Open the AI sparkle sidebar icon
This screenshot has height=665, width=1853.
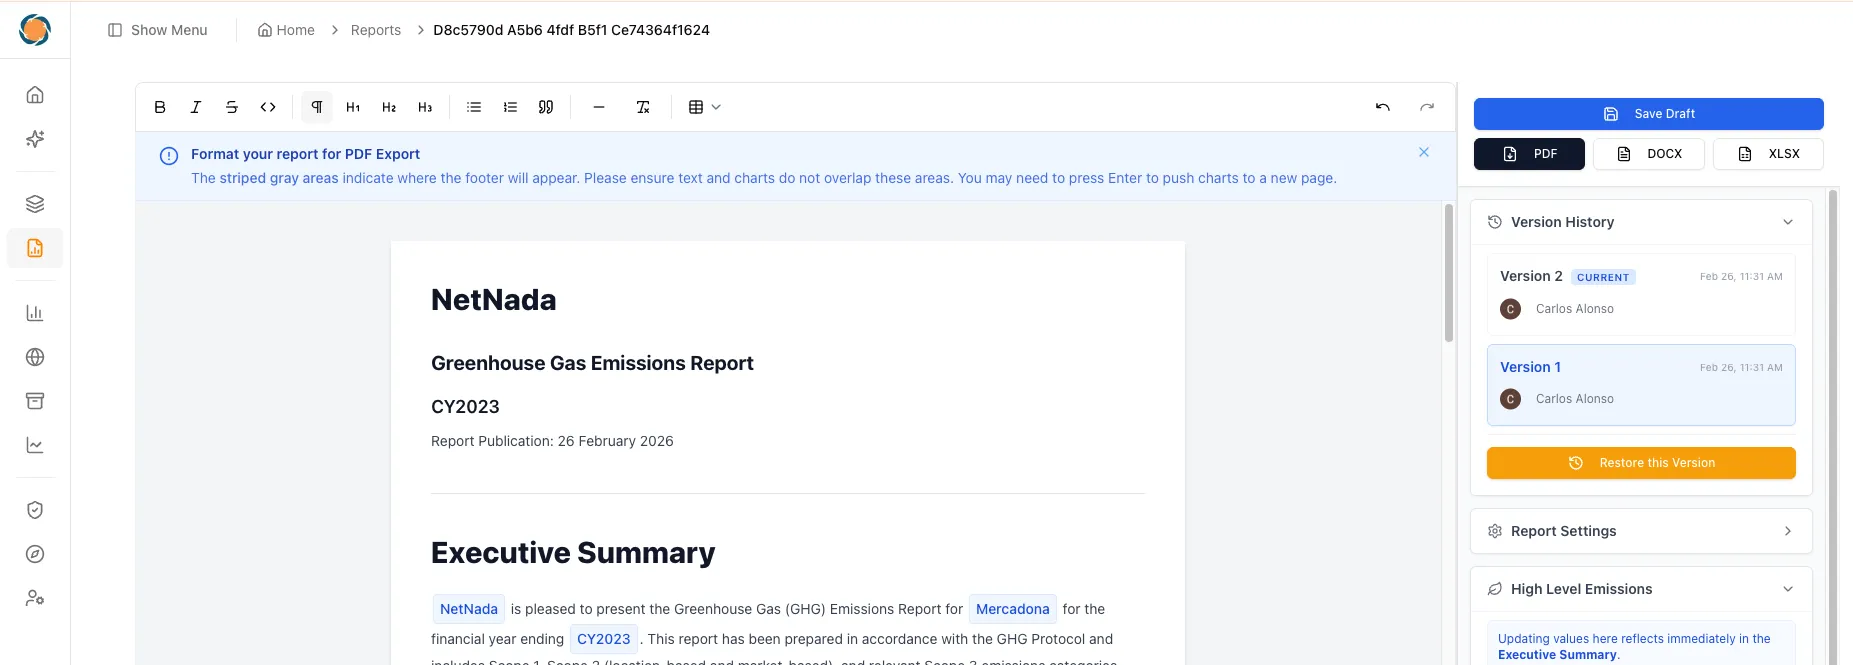35,139
